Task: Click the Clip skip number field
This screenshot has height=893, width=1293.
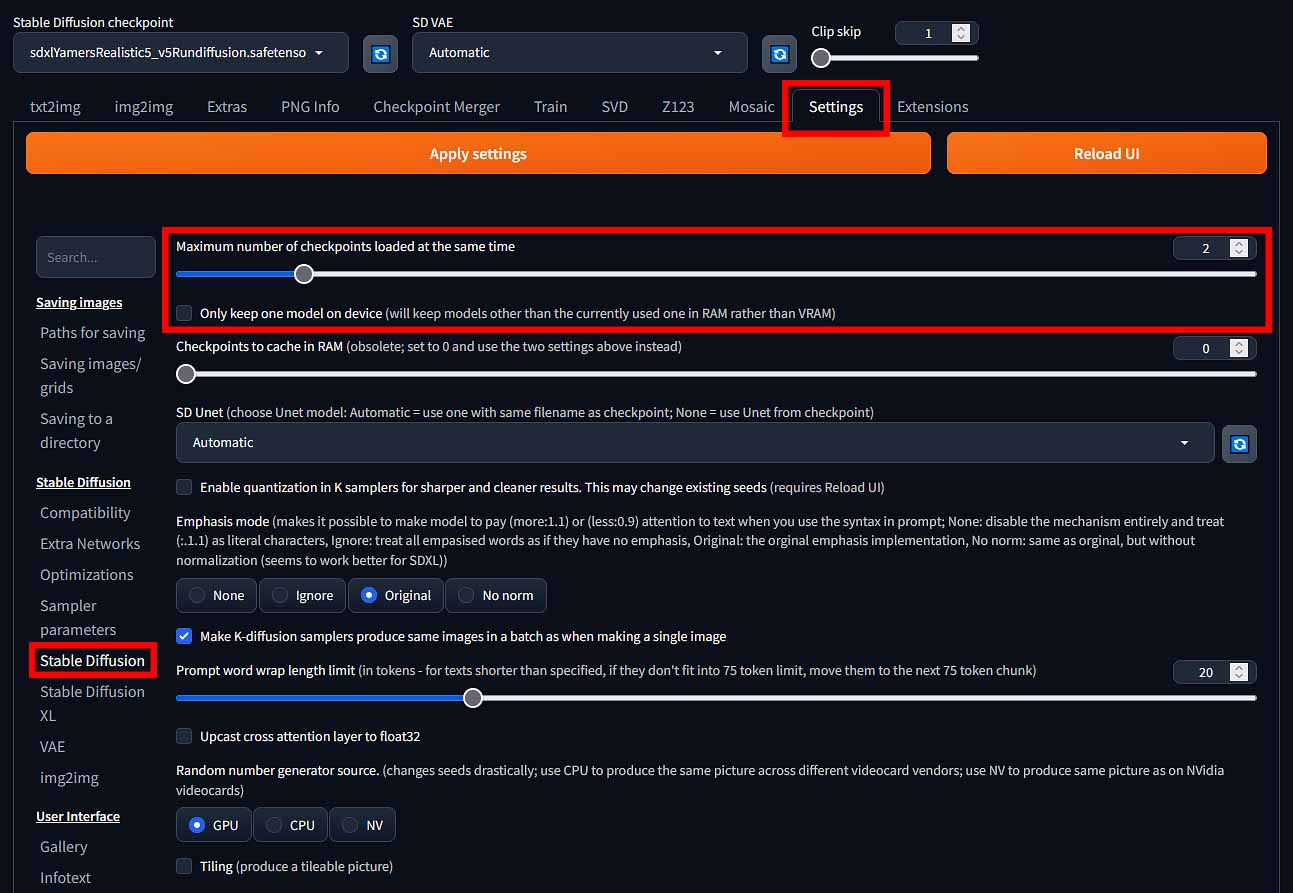Action: coord(936,33)
